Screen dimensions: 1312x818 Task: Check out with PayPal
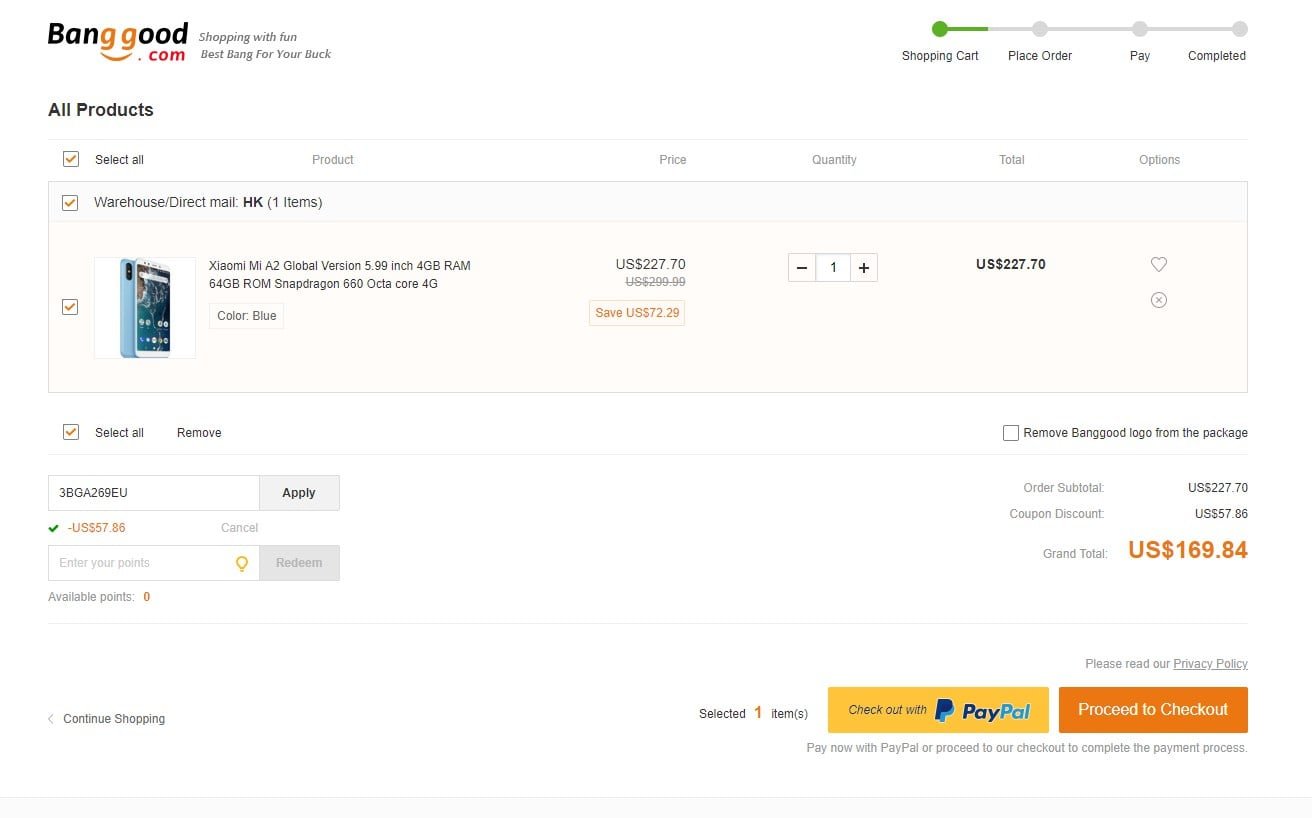click(x=938, y=710)
